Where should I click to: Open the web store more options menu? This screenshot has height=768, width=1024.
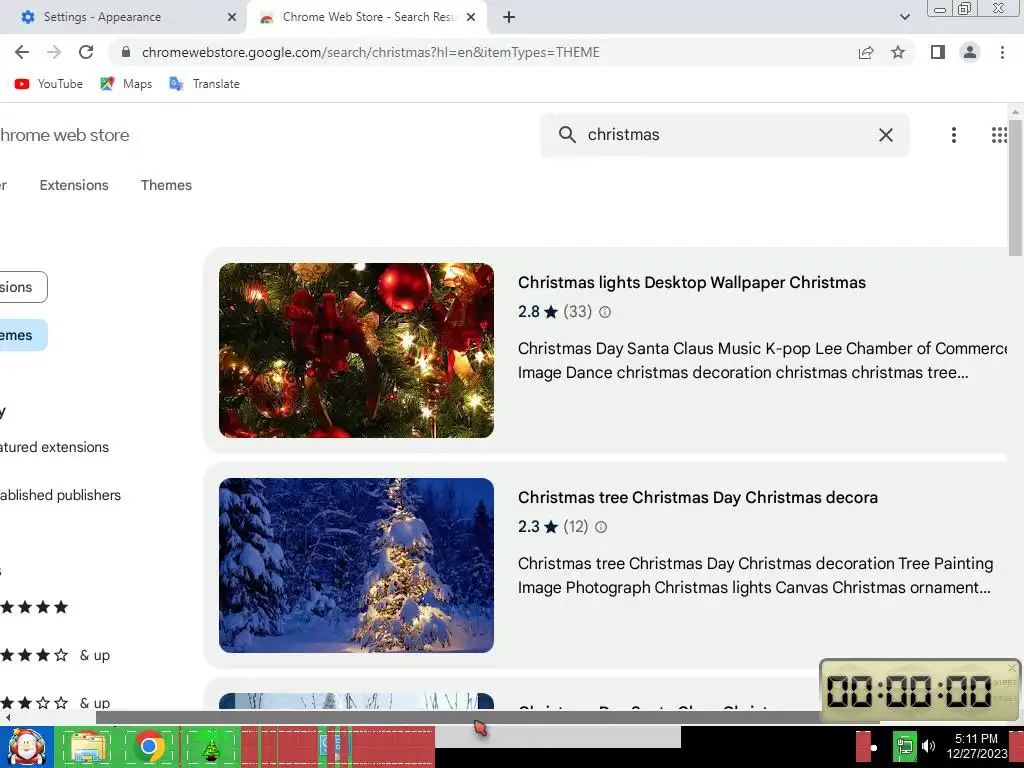click(x=953, y=135)
